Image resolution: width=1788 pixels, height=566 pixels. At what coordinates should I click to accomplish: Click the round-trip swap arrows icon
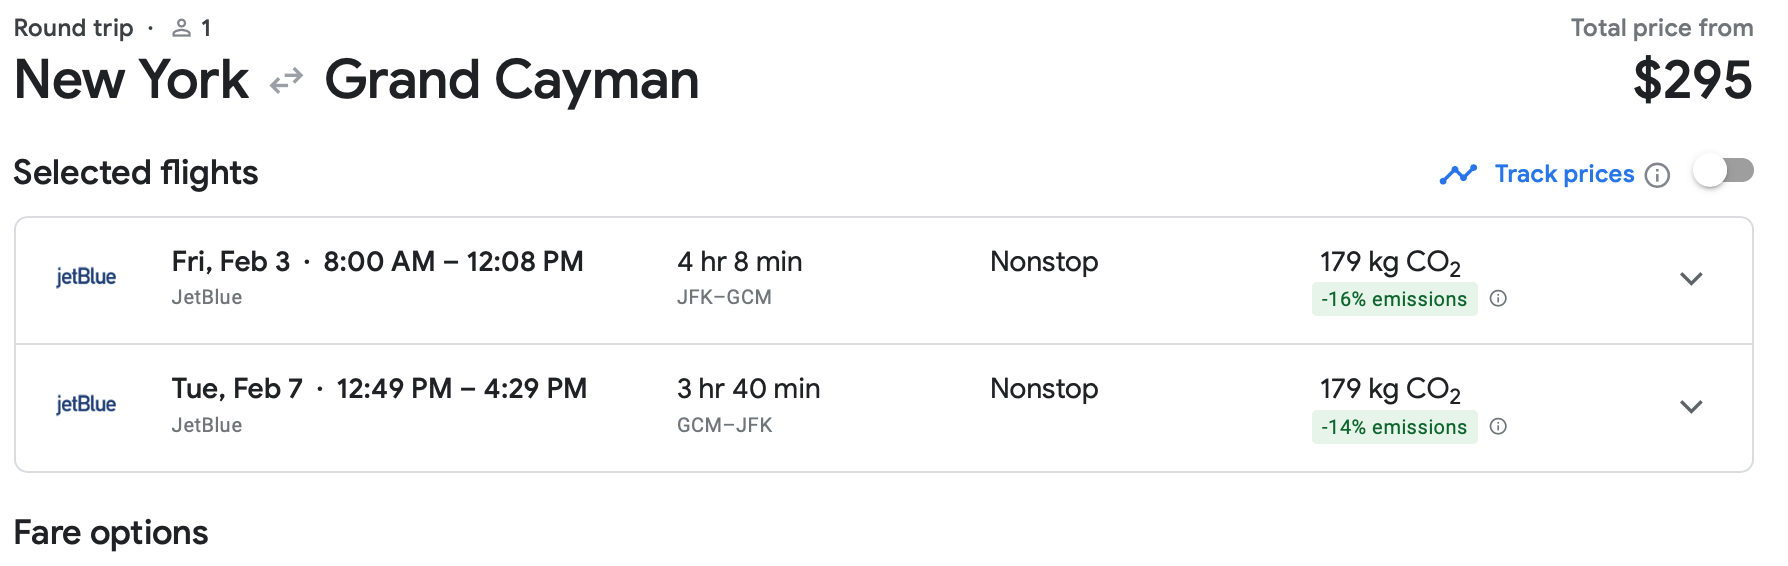pyautogui.click(x=286, y=80)
